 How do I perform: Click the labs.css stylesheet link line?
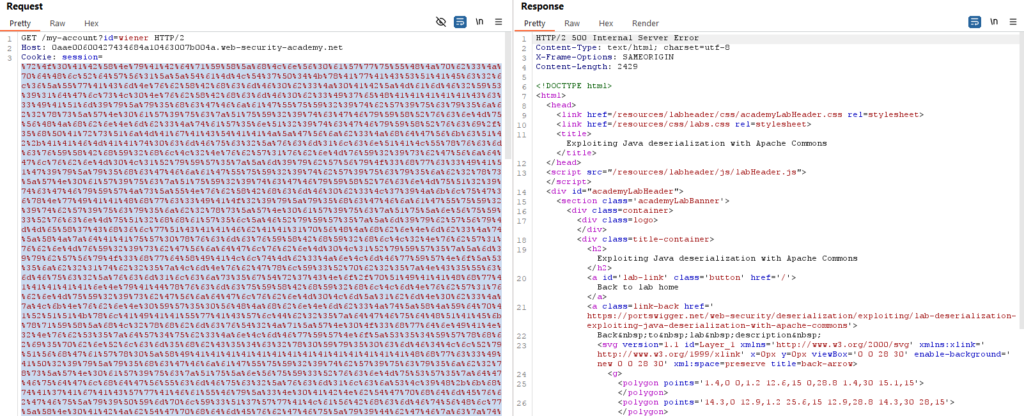click(x=684, y=123)
